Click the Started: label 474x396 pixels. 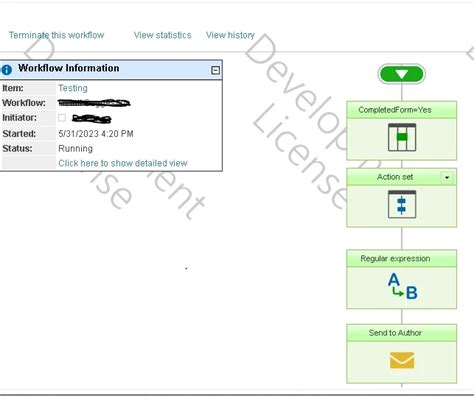pyautogui.click(x=19, y=134)
